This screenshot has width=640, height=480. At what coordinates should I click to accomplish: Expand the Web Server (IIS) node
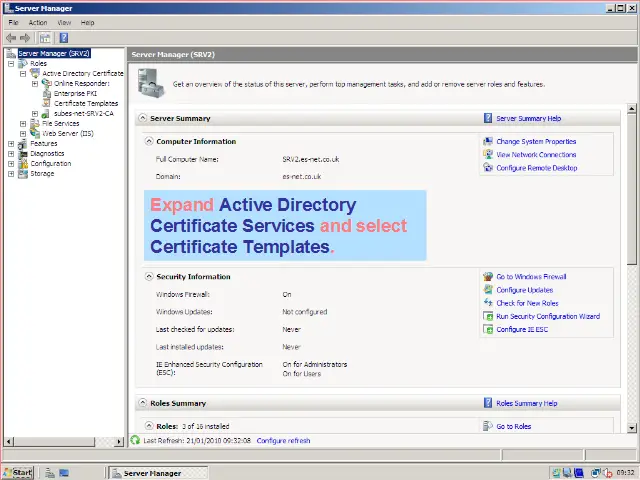pyautogui.click(x=23, y=134)
